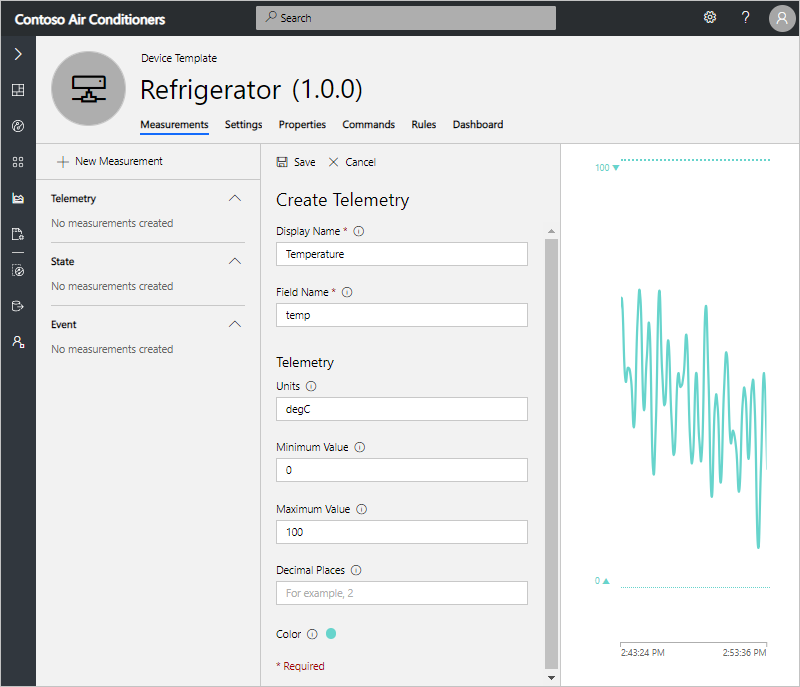Open Data Export from the navigation bar
Image resolution: width=800 pixels, height=687 pixels.
(x=17, y=305)
